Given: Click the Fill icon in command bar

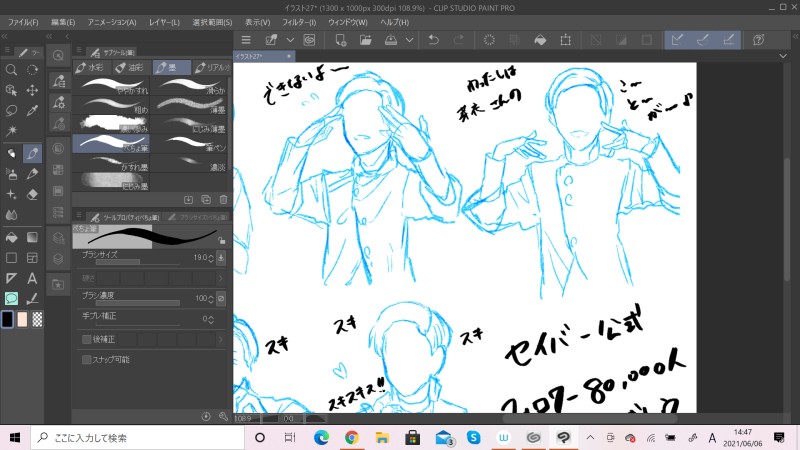Looking at the screenshot, I should pyautogui.click(x=540, y=40).
